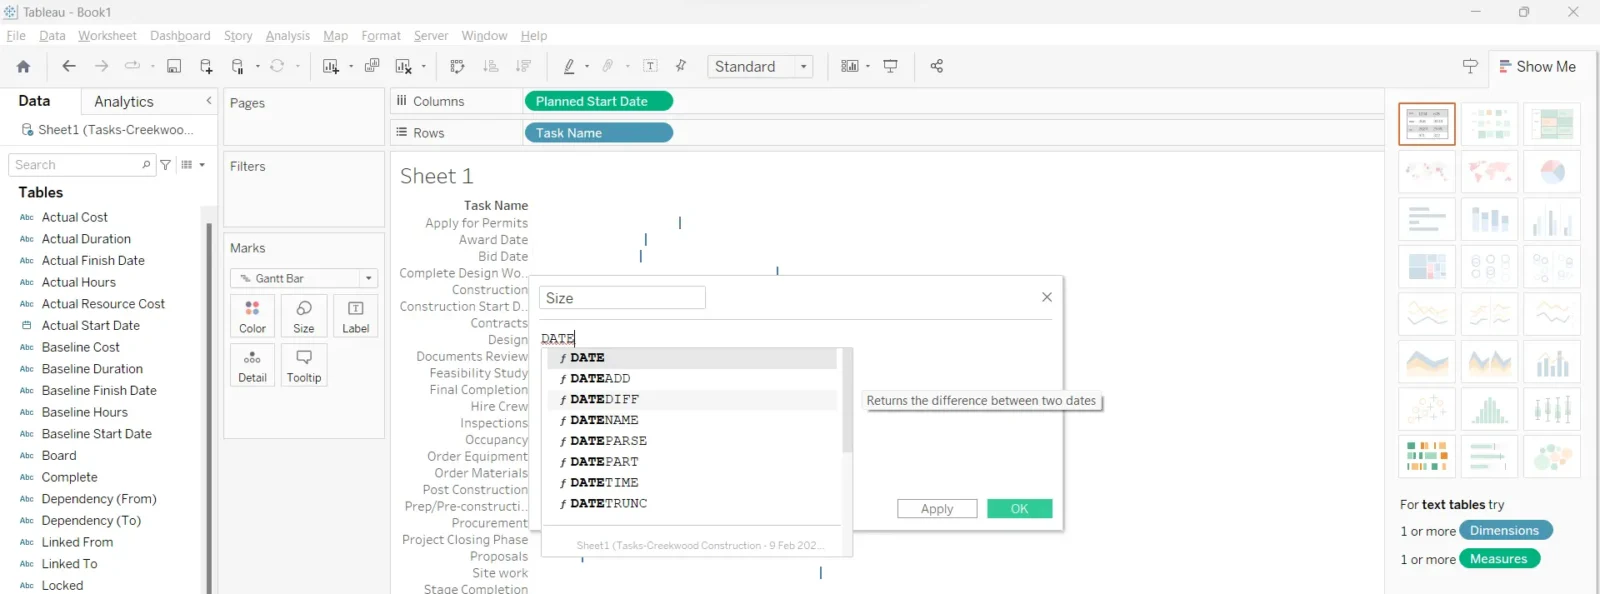The image size is (1600, 594).
Task: Focus the Data pane Search box
Action: (82, 165)
